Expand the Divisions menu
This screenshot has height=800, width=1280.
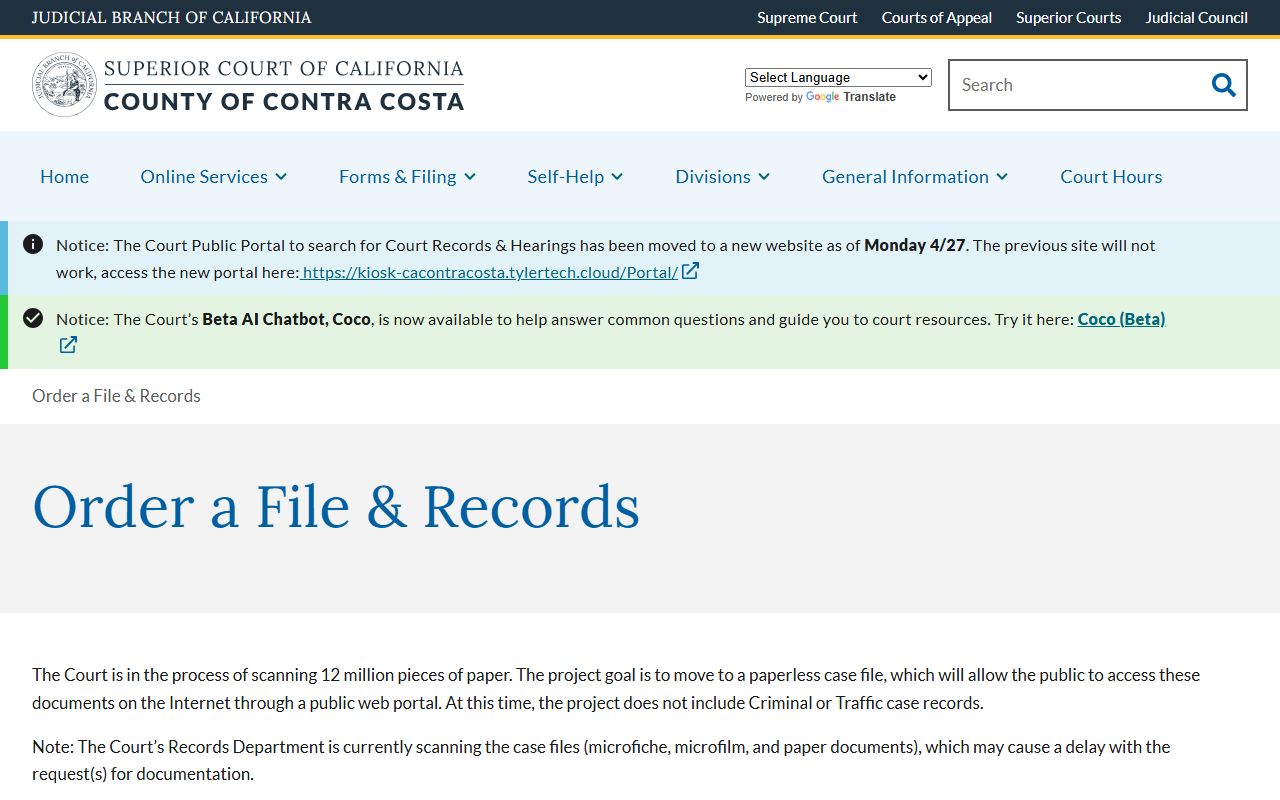click(722, 176)
